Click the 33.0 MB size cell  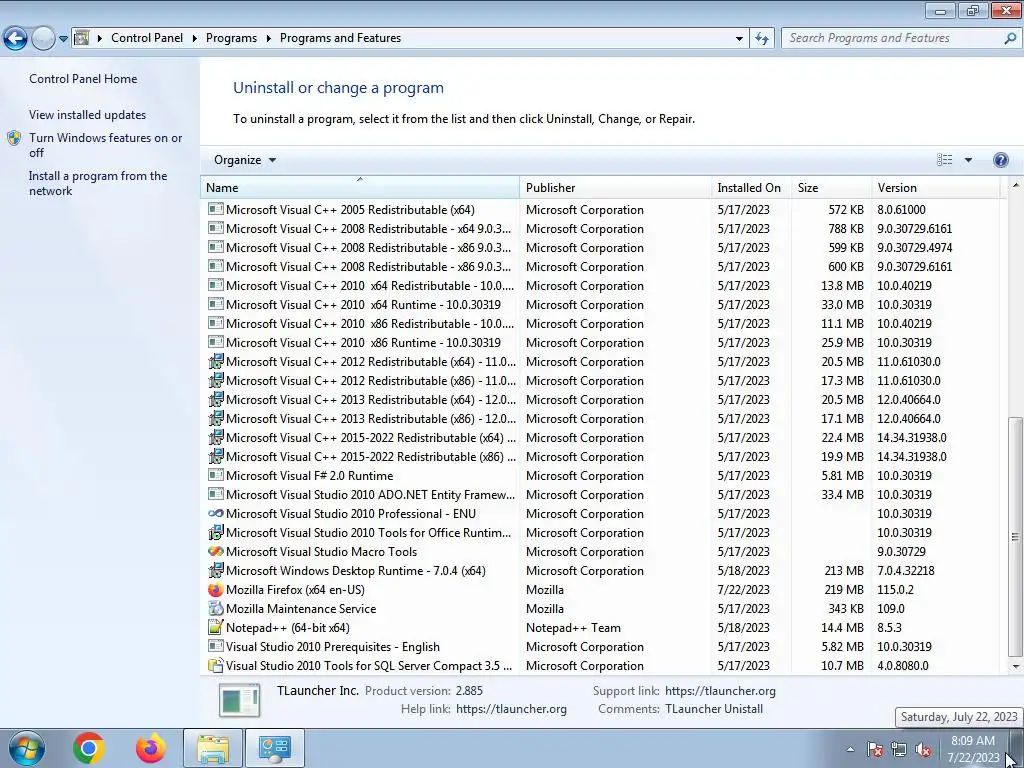(x=842, y=305)
